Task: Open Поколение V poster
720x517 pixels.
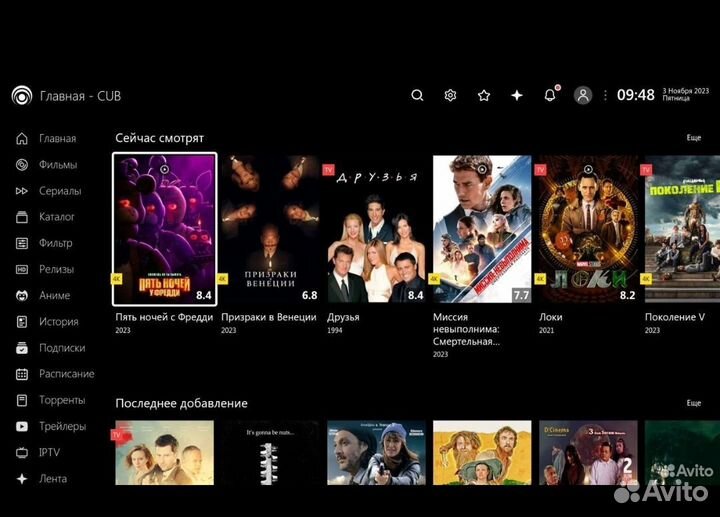Action: click(682, 229)
